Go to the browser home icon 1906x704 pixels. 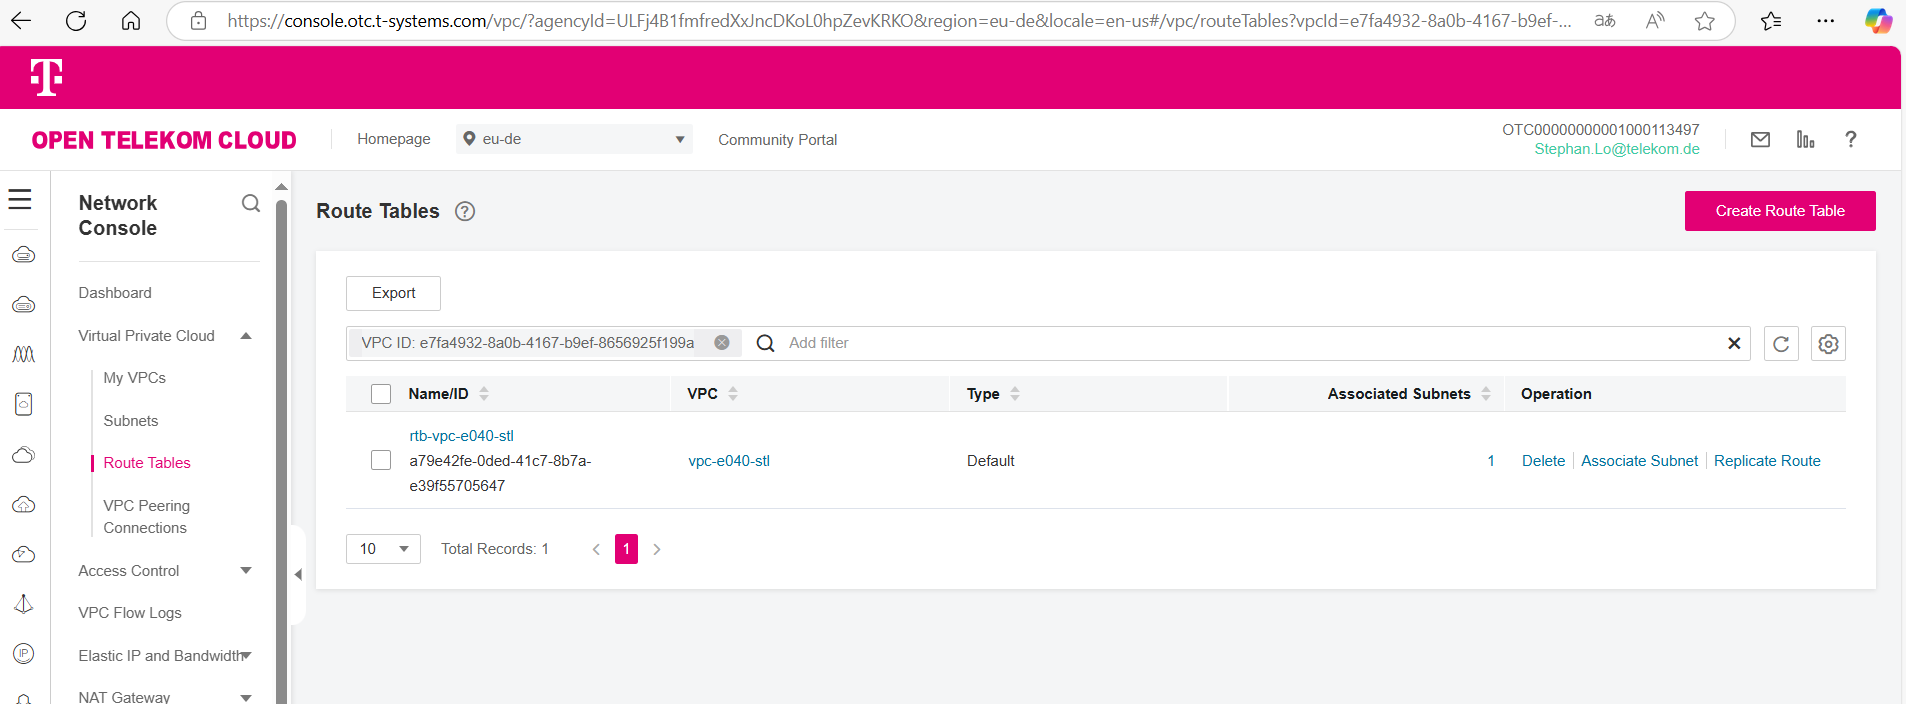[x=130, y=20]
